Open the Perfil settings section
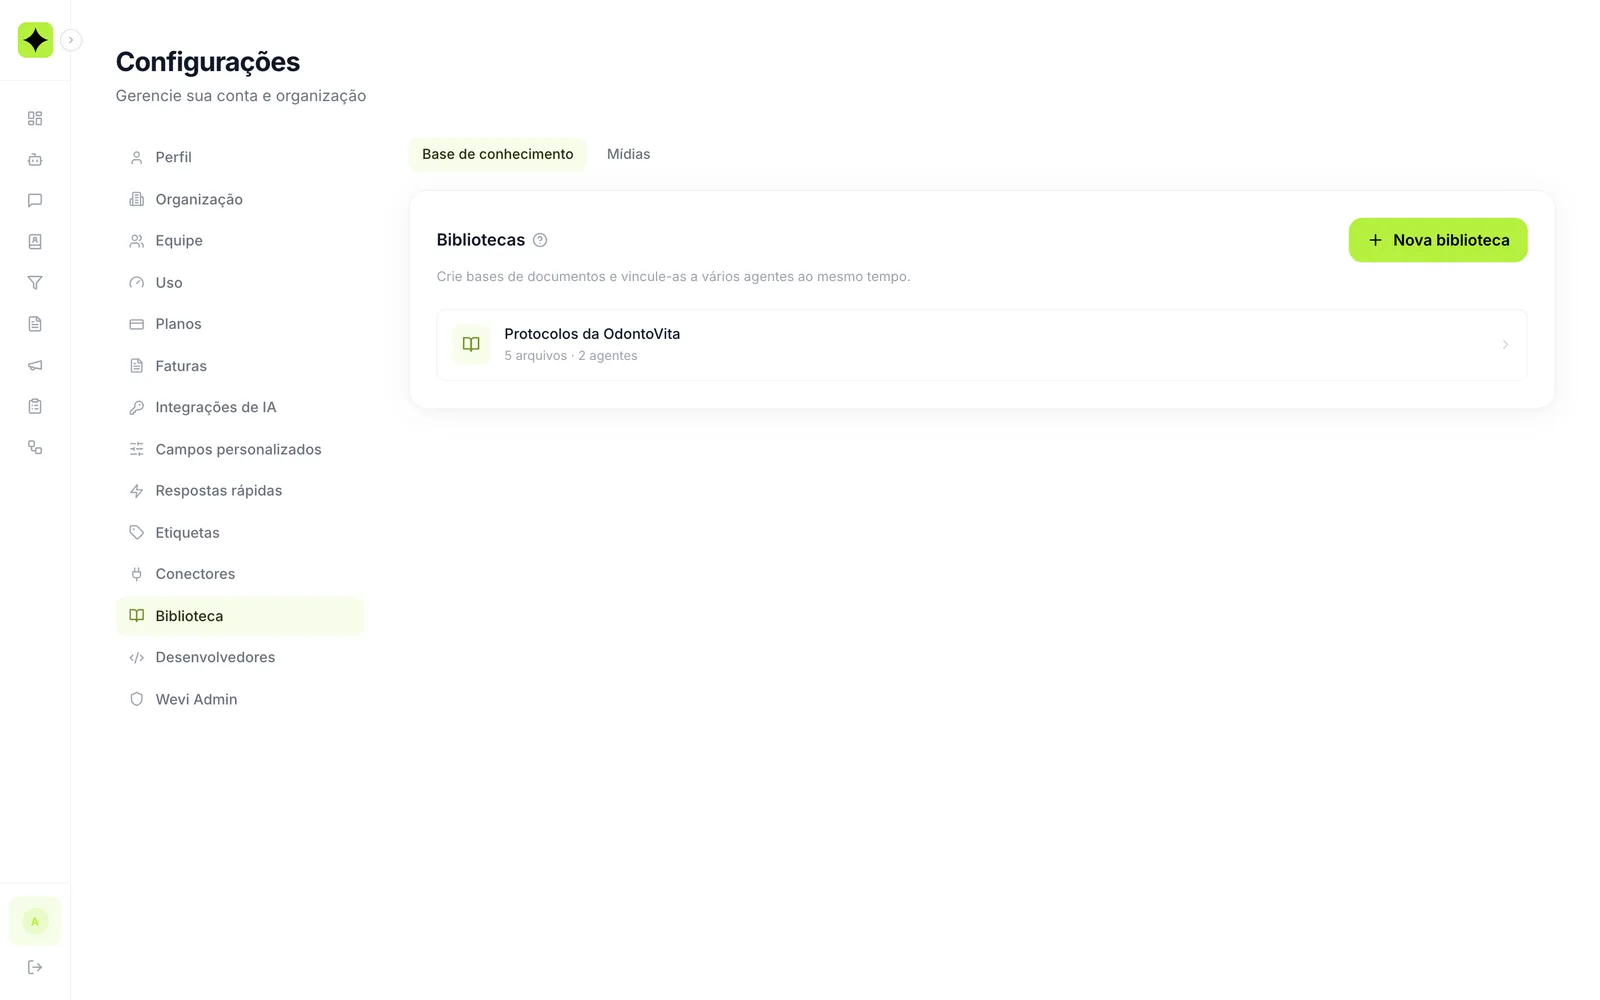 240,157
